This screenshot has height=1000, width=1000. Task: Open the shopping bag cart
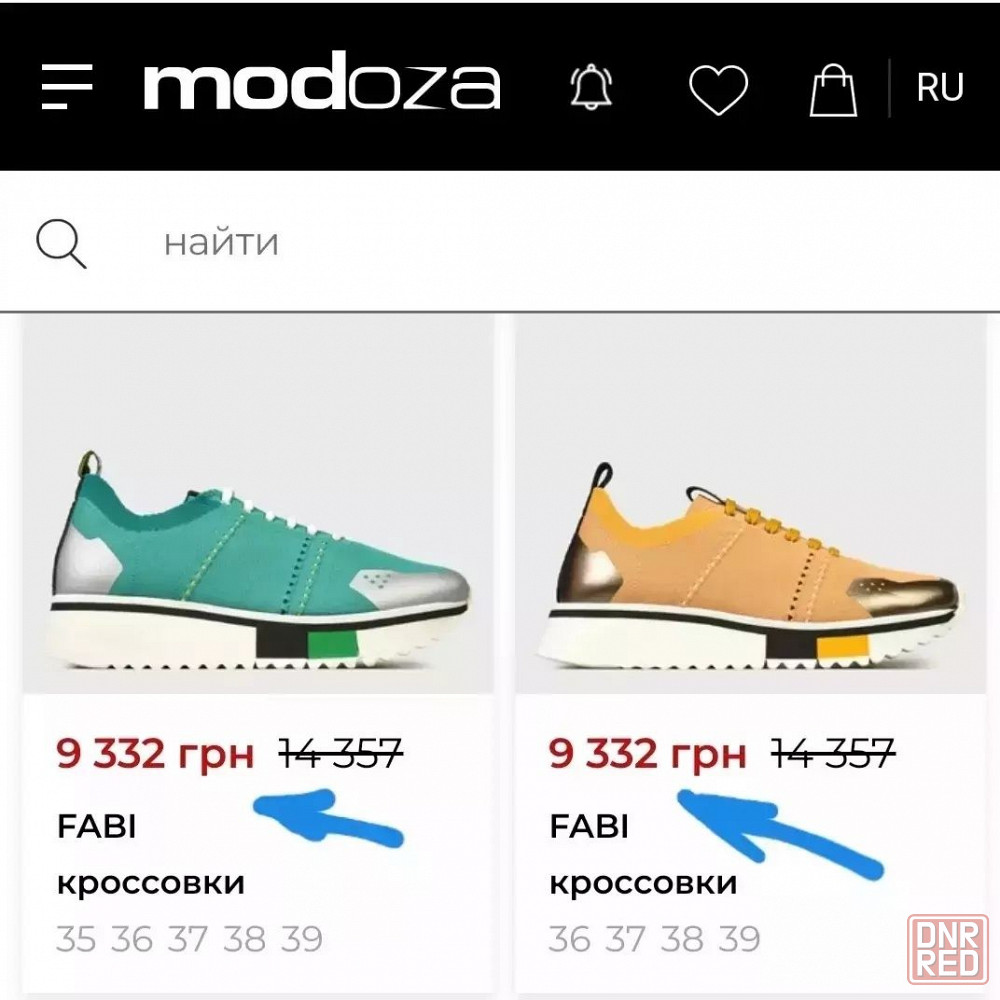pos(833,90)
